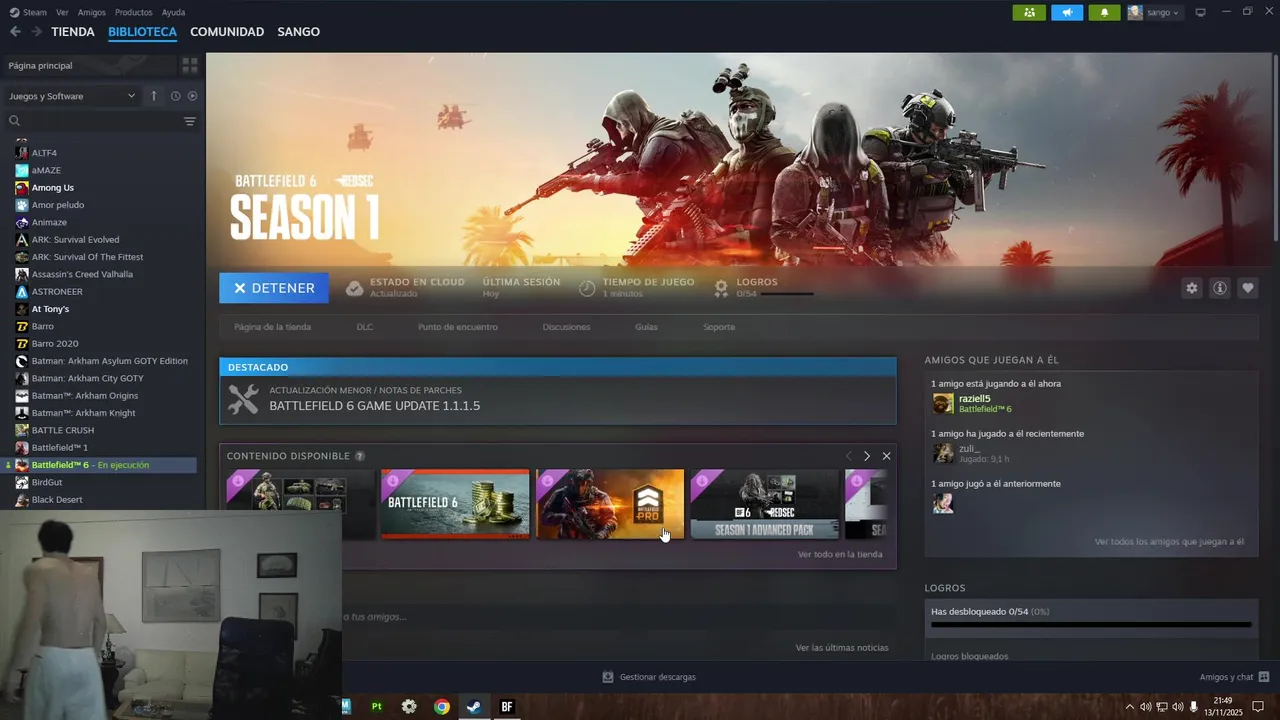Open the DLC tab link
The width and height of the screenshot is (1280, 720).
click(365, 327)
